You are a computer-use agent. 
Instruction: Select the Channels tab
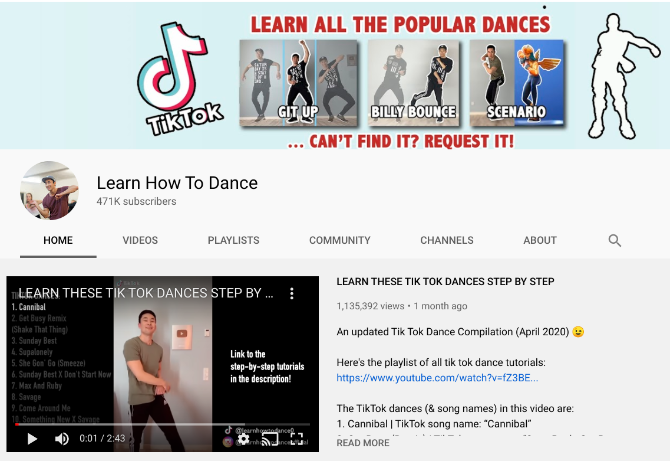pyautogui.click(x=447, y=240)
